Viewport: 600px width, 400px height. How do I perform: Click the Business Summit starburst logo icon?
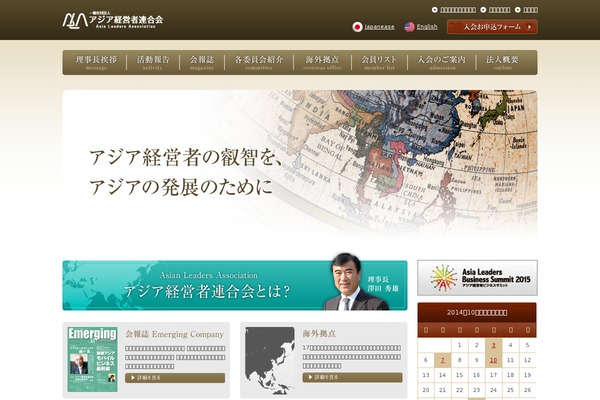[443, 278]
